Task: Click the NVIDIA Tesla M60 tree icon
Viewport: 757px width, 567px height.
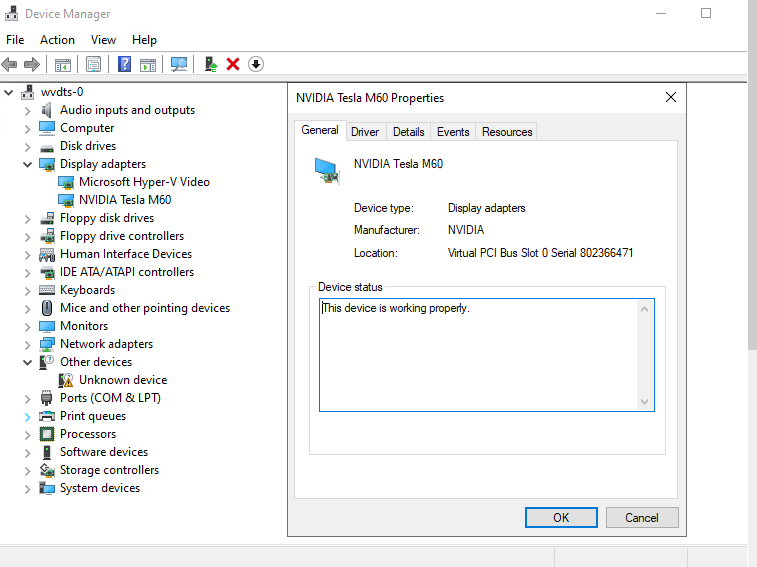Action: point(66,200)
